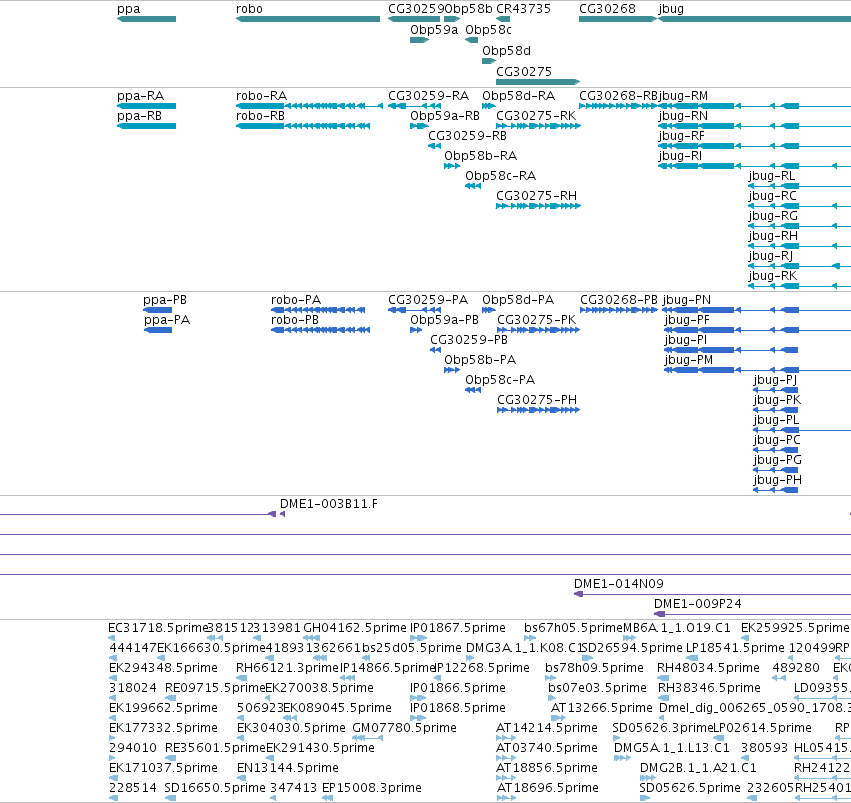The height and width of the screenshot is (803, 851).
Task: Click the RH66121.3prime EST label
Action: coord(287,668)
